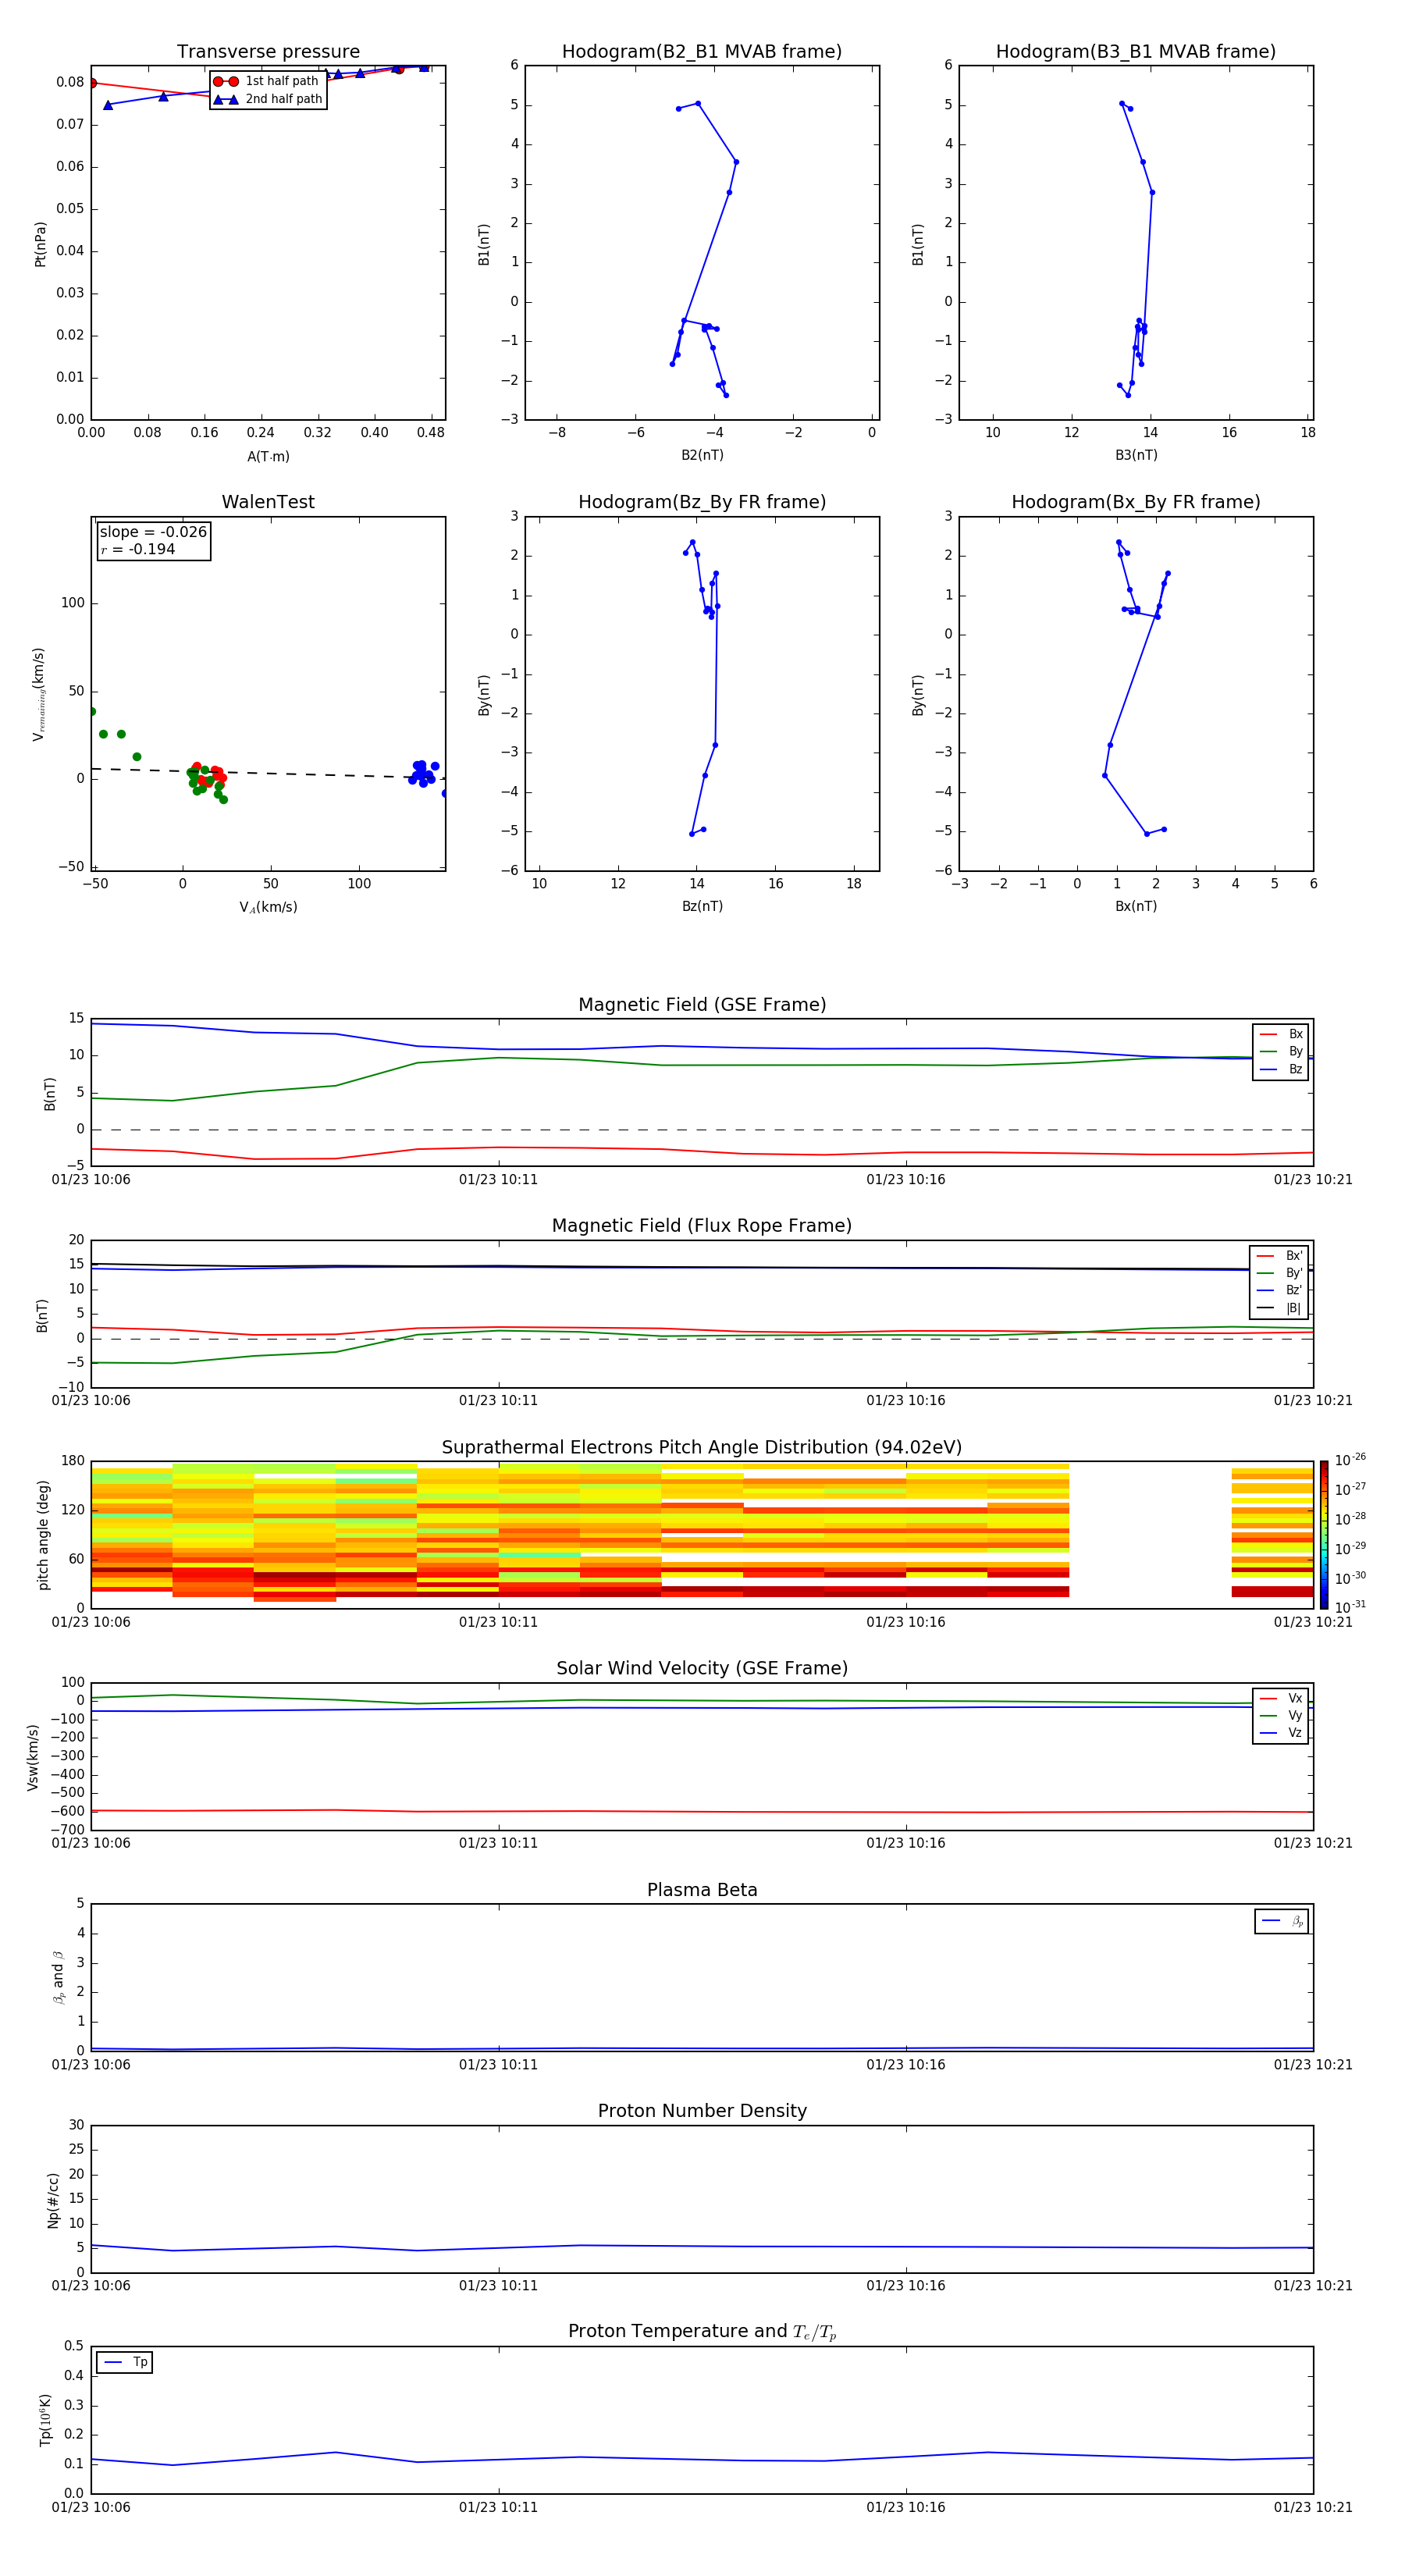Select the "1st half path" legend entry
This screenshot has height=2576, width=1405.
pyautogui.click(x=268, y=81)
